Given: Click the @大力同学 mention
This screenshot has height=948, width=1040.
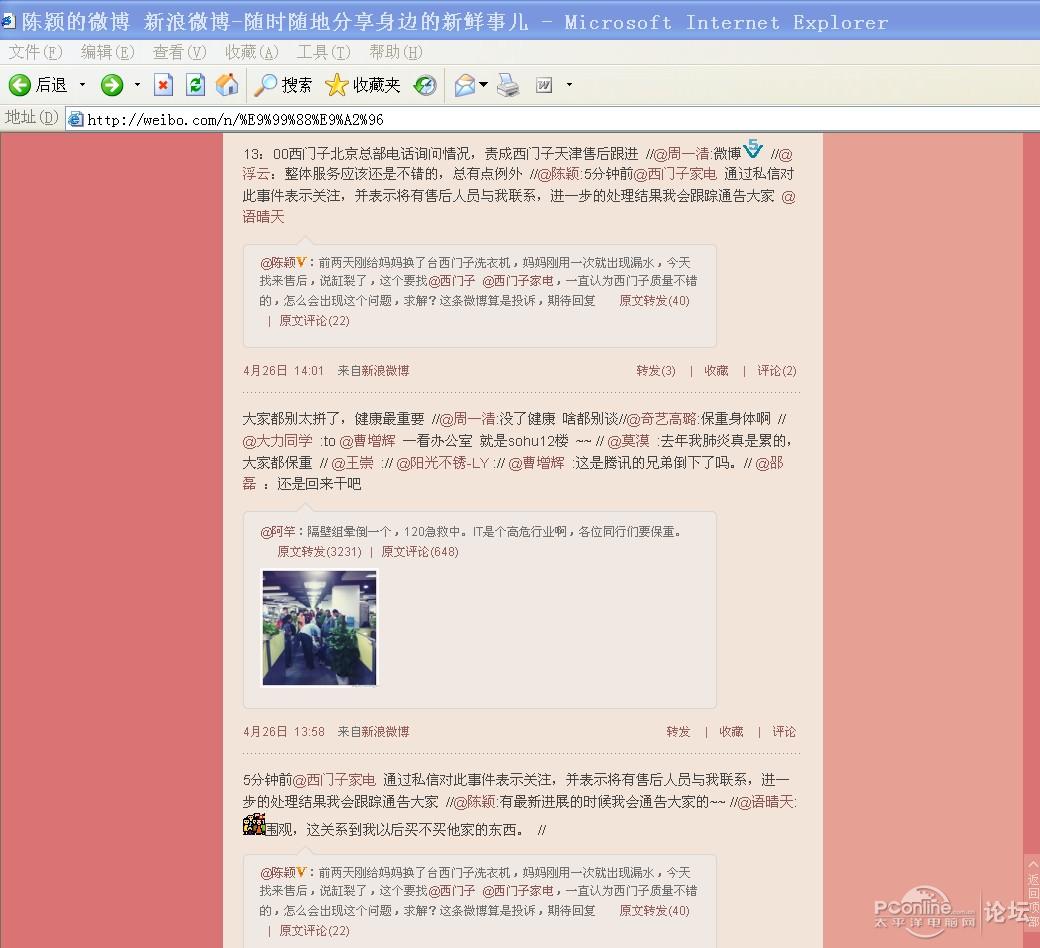Looking at the screenshot, I should [277, 441].
